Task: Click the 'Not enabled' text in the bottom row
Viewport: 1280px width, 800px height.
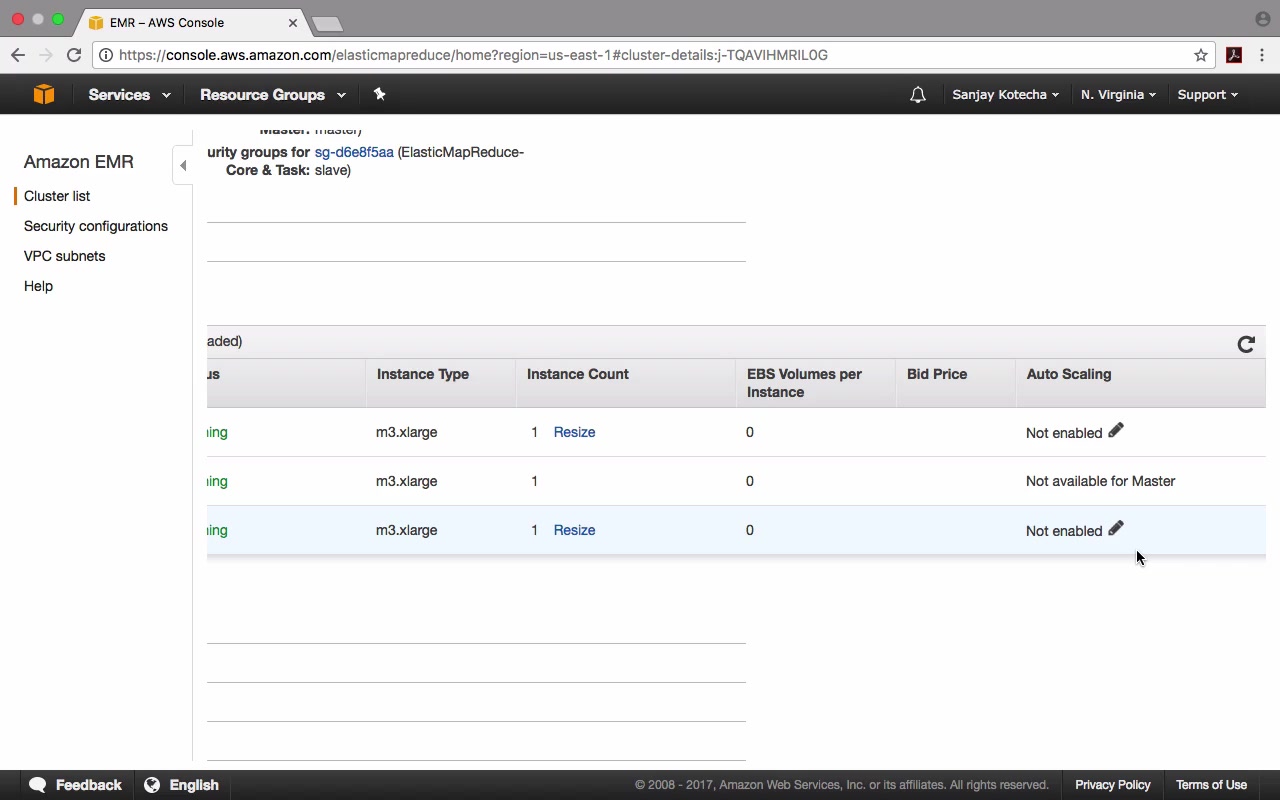Action: (1064, 531)
